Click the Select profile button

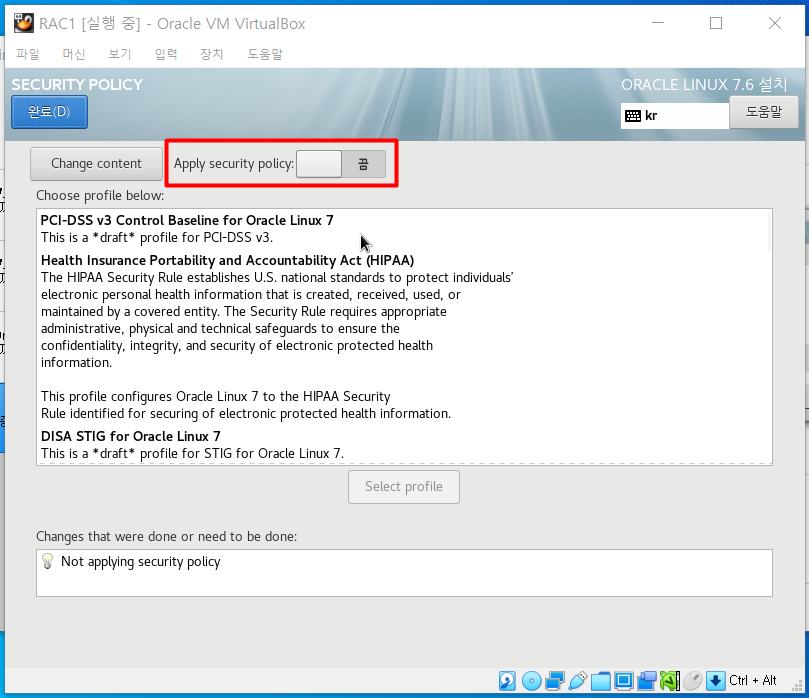[x=404, y=486]
